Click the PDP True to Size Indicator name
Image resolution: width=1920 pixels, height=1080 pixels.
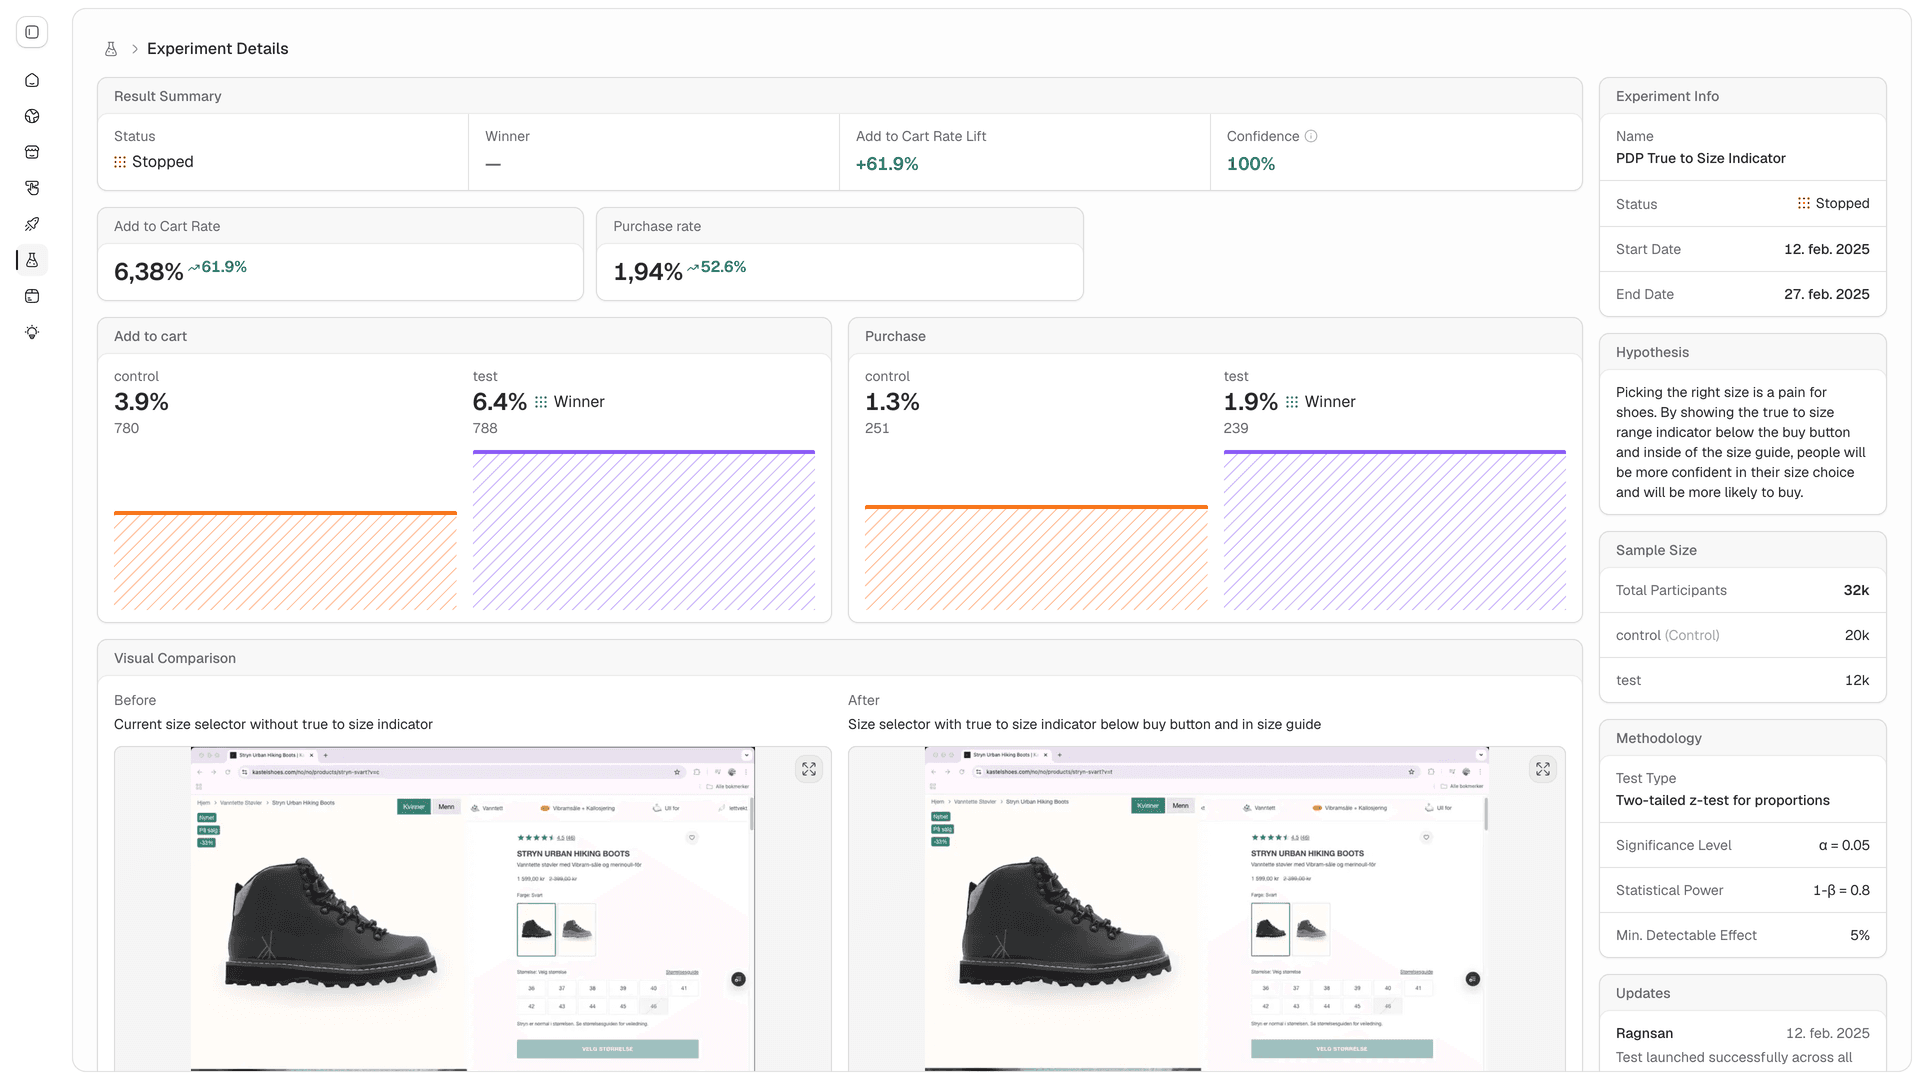tap(1700, 158)
